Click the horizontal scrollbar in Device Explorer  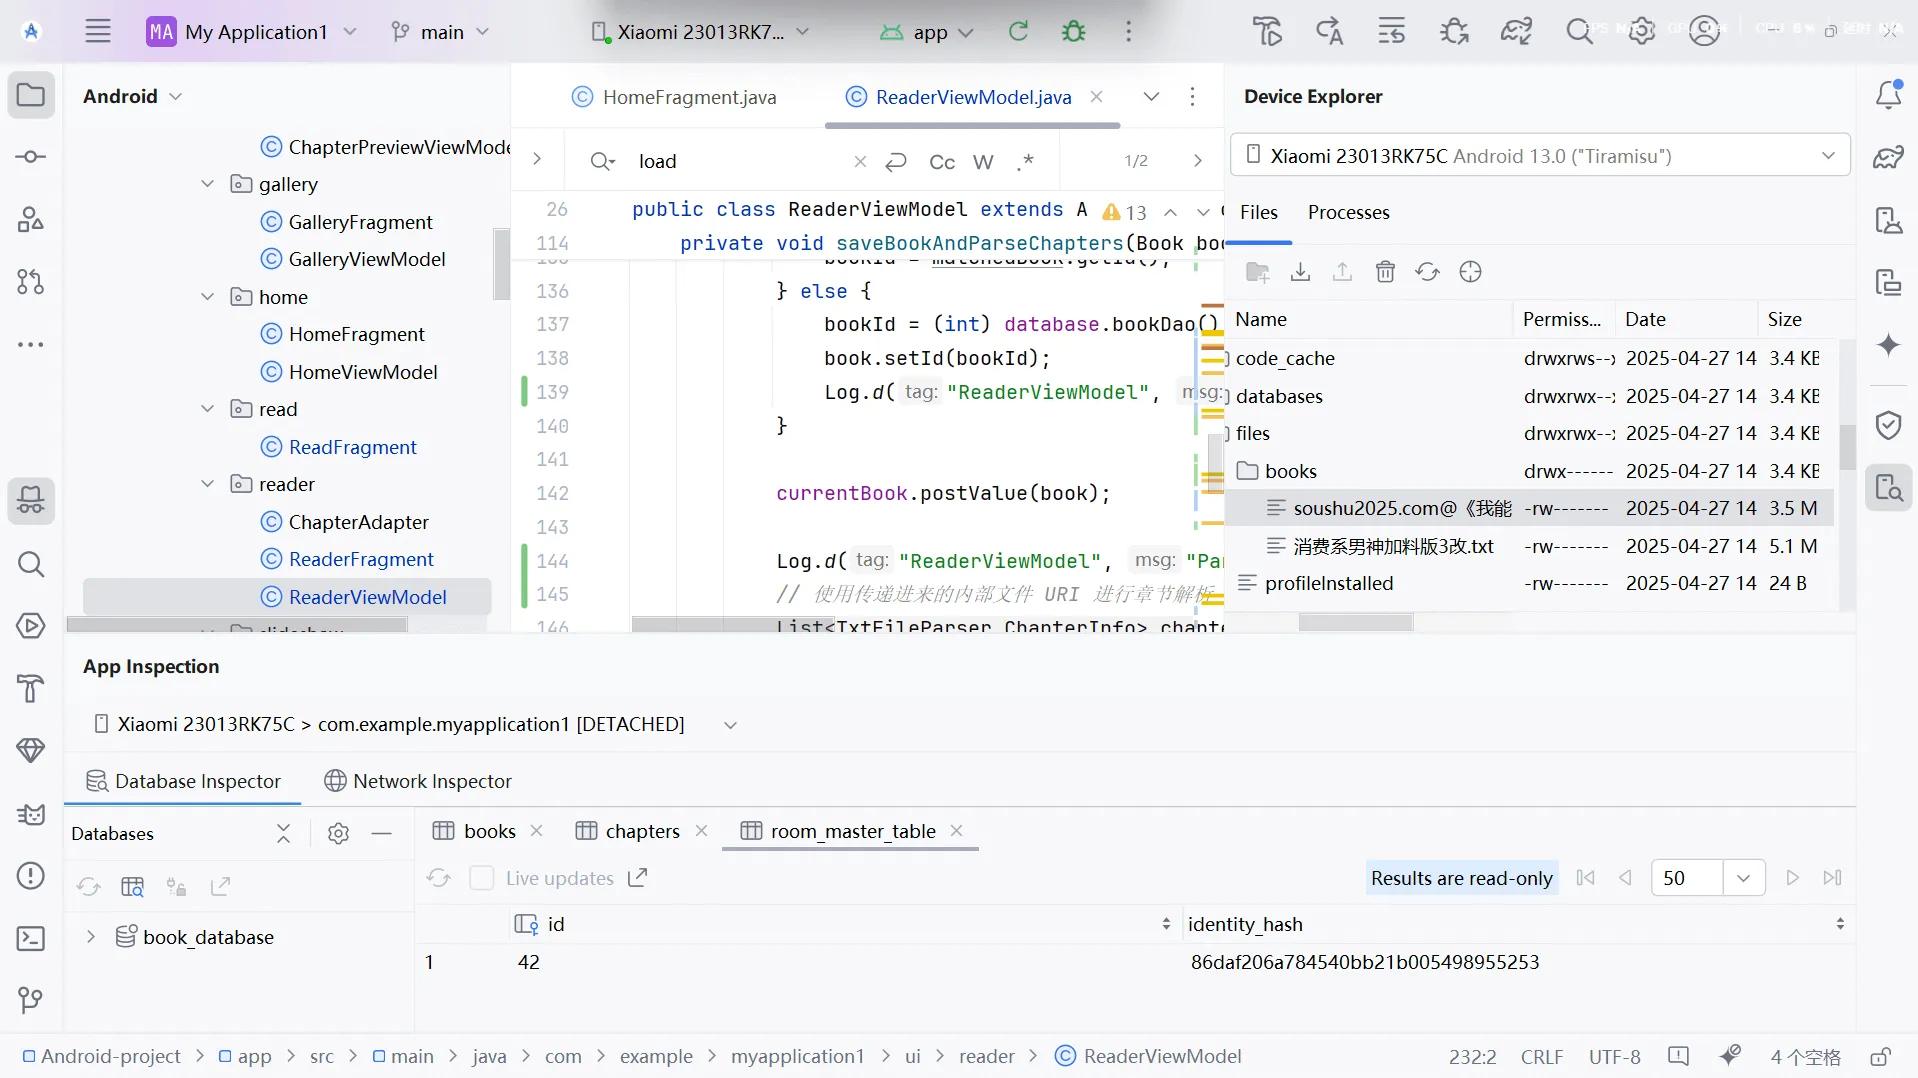coord(1355,623)
